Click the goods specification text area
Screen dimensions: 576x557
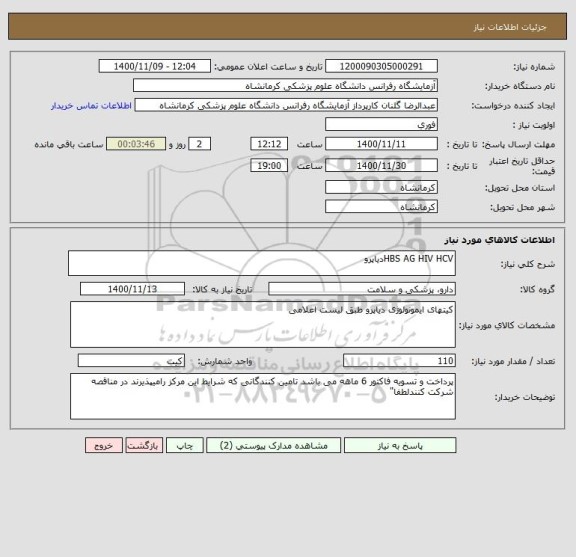[x=263, y=325]
